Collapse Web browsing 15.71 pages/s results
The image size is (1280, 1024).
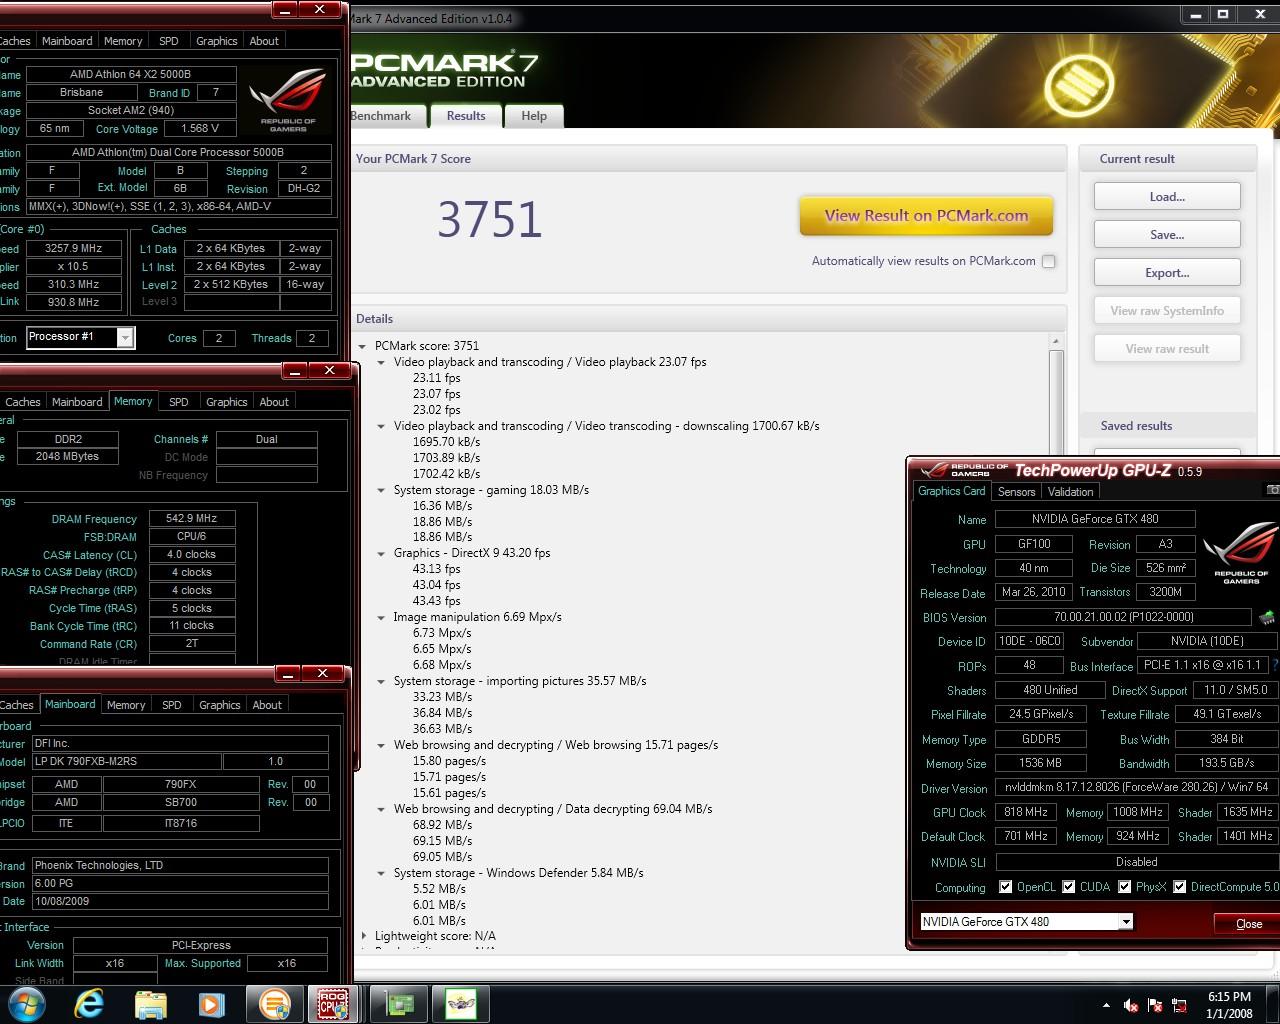pyautogui.click(x=381, y=745)
